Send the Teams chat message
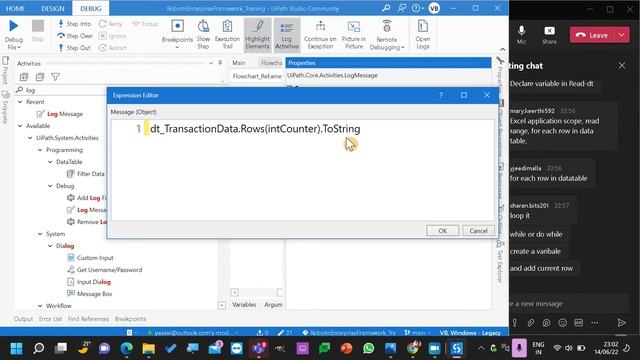Viewport: 640px width, 360px height. click(621, 323)
